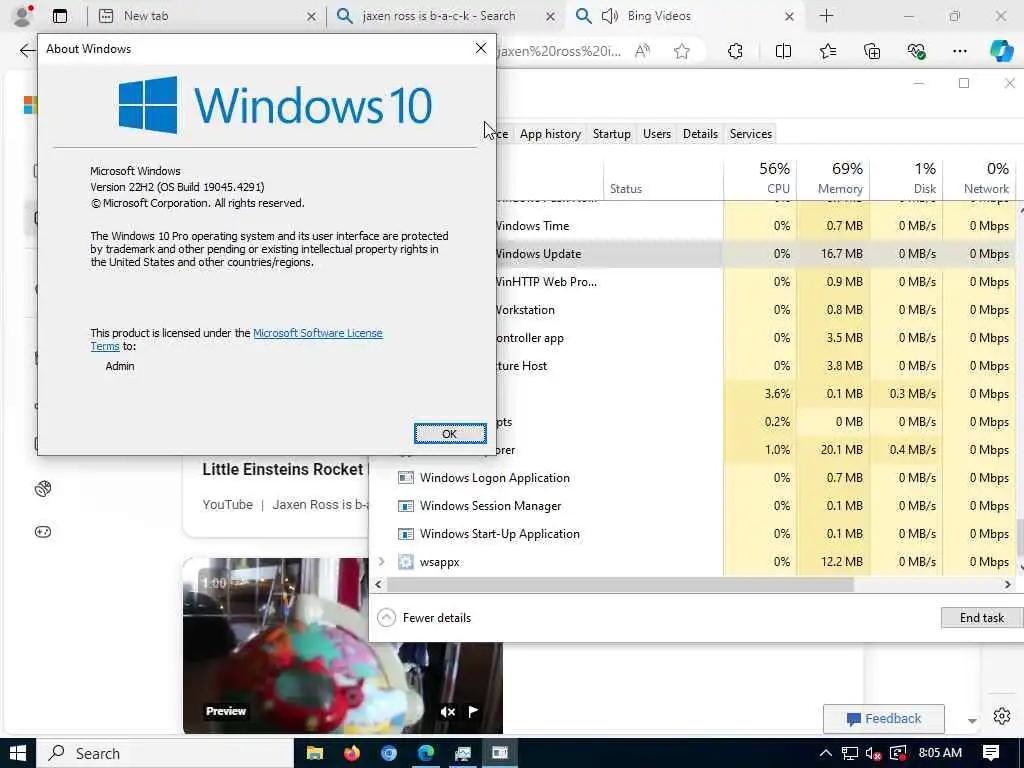Close the jaxen ross search tab

coord(551,16)
